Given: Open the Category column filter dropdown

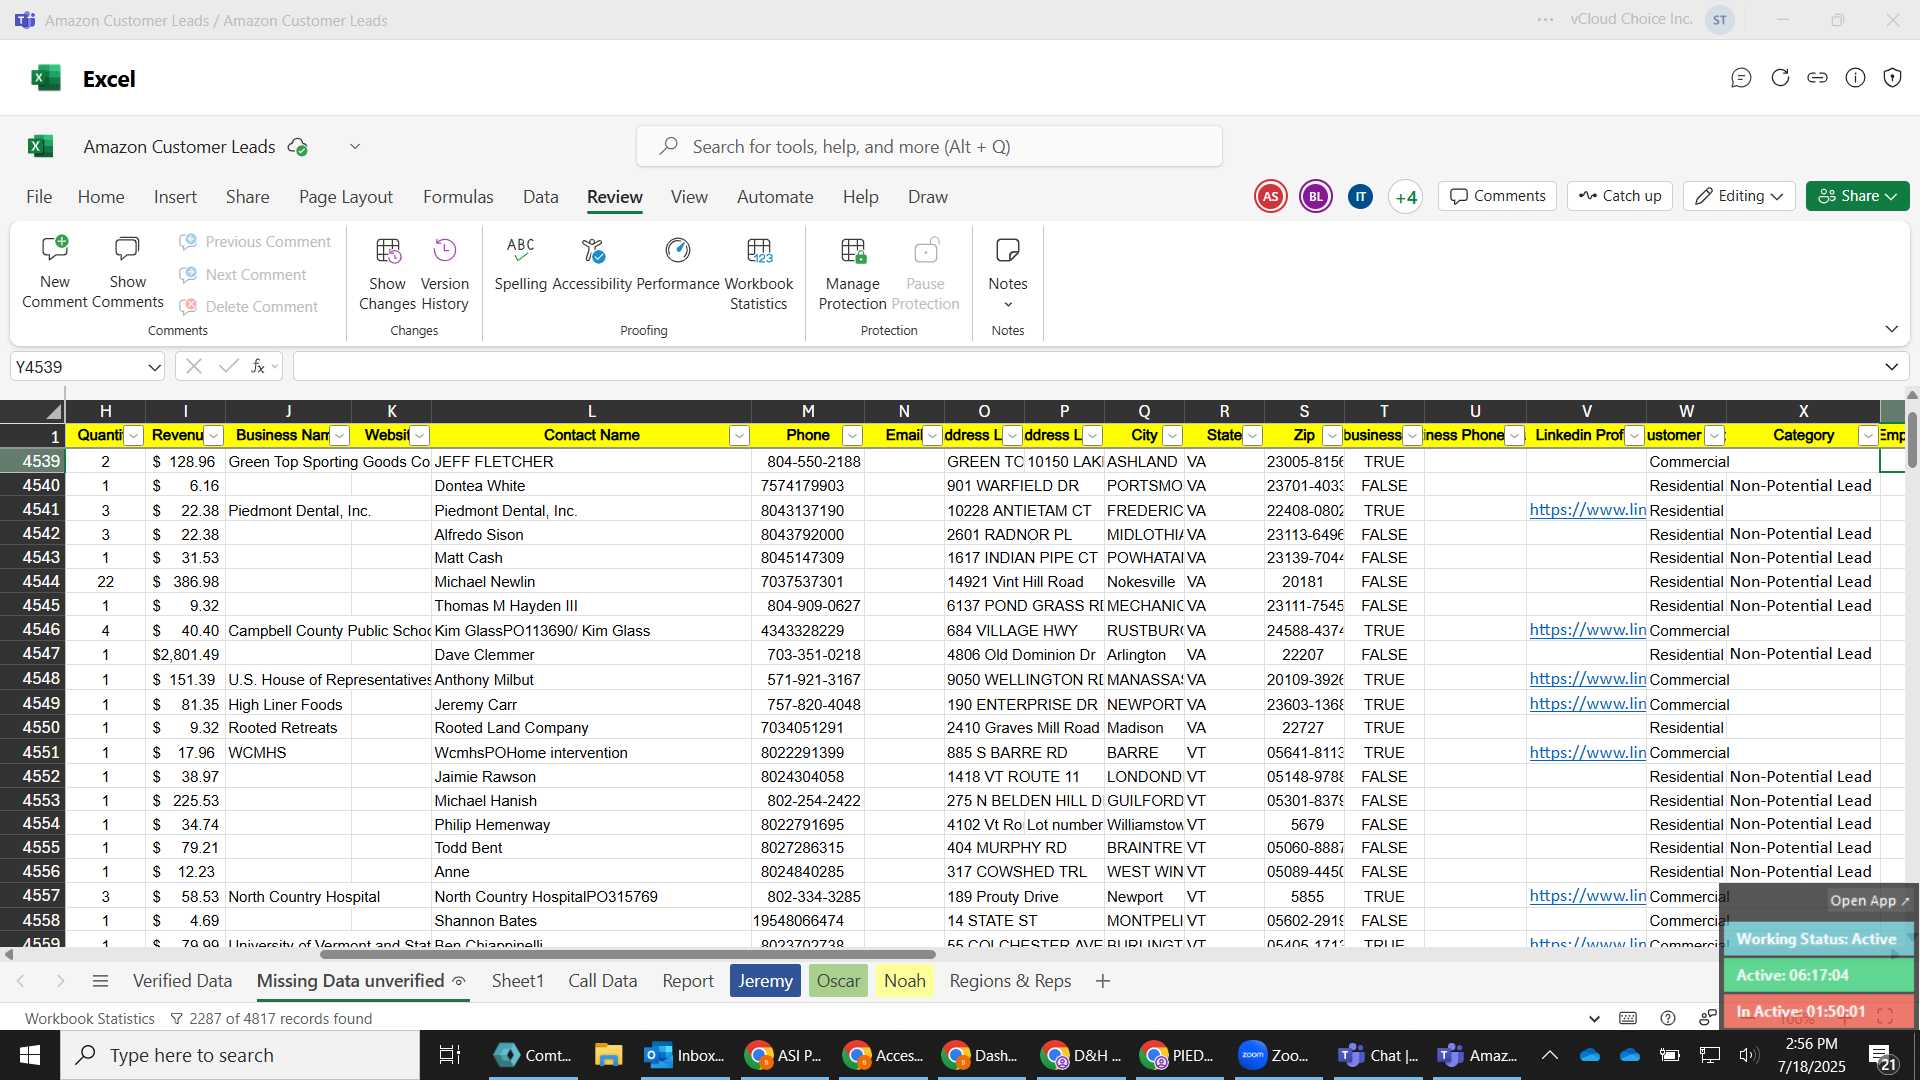Looking at the screenshot, I should 1867,436.
